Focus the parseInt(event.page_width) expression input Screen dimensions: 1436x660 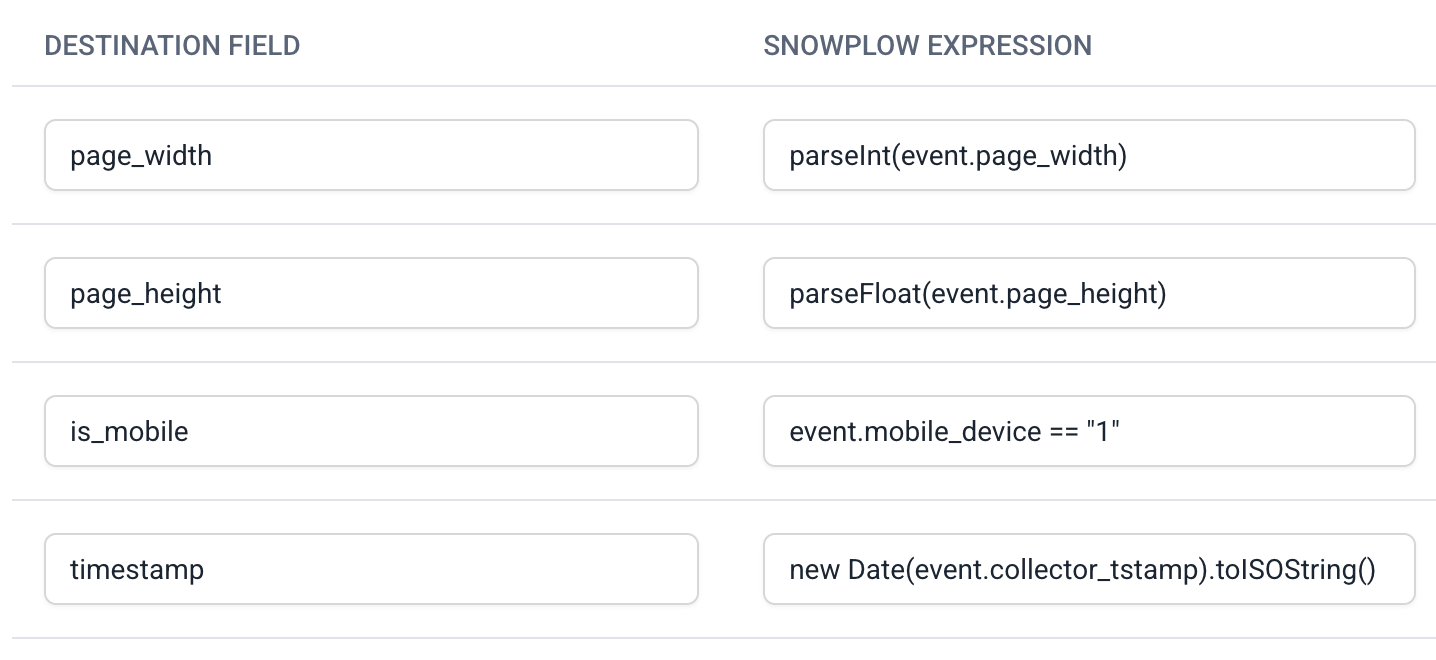tap(1089, 155)
